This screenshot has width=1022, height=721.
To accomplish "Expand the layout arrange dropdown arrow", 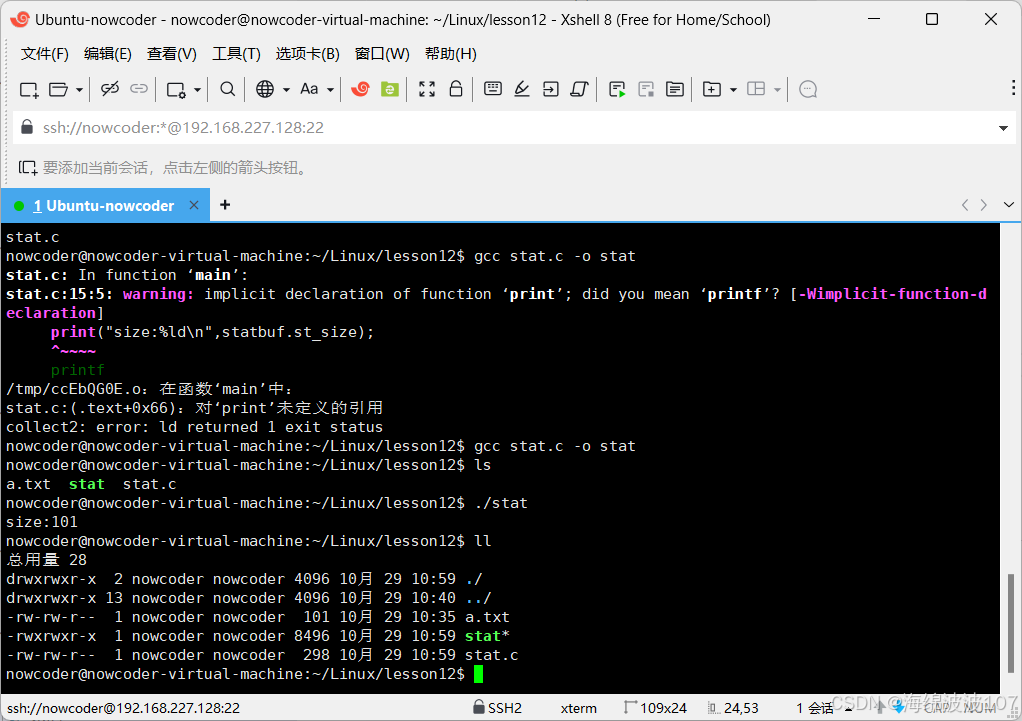I will (x=777, y=89).
